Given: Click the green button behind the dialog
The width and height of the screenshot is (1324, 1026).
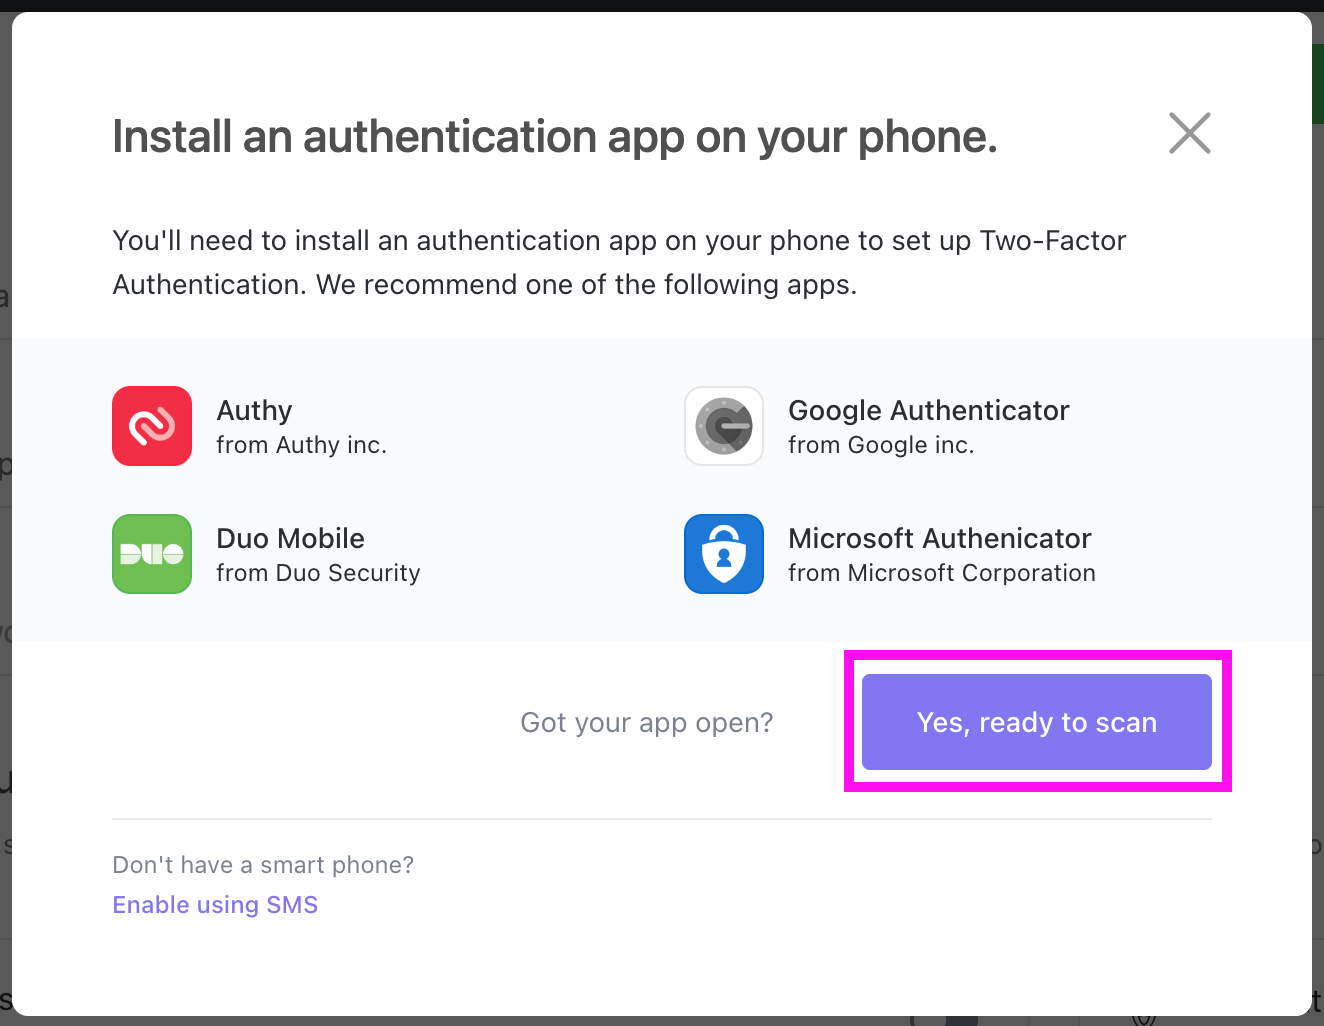Looking at the screenshot, I should tap(1318, 84).
